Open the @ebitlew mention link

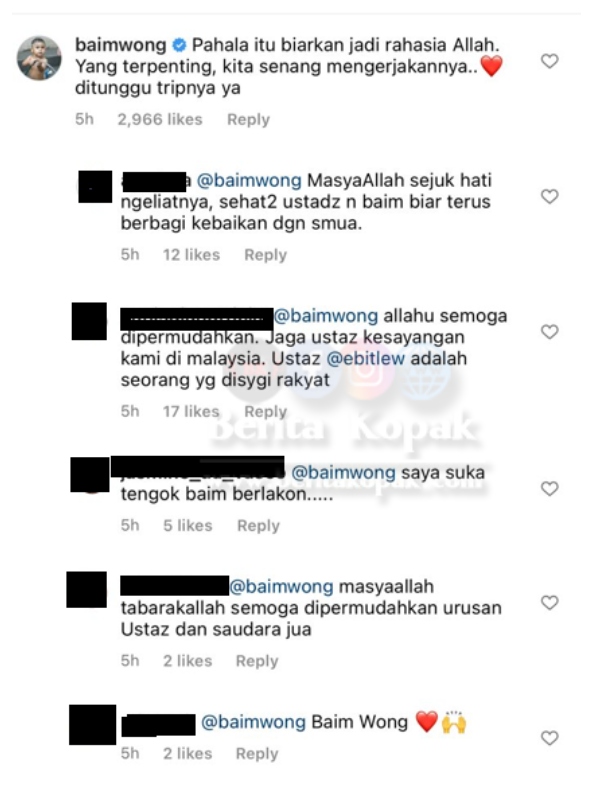(365, 358)
